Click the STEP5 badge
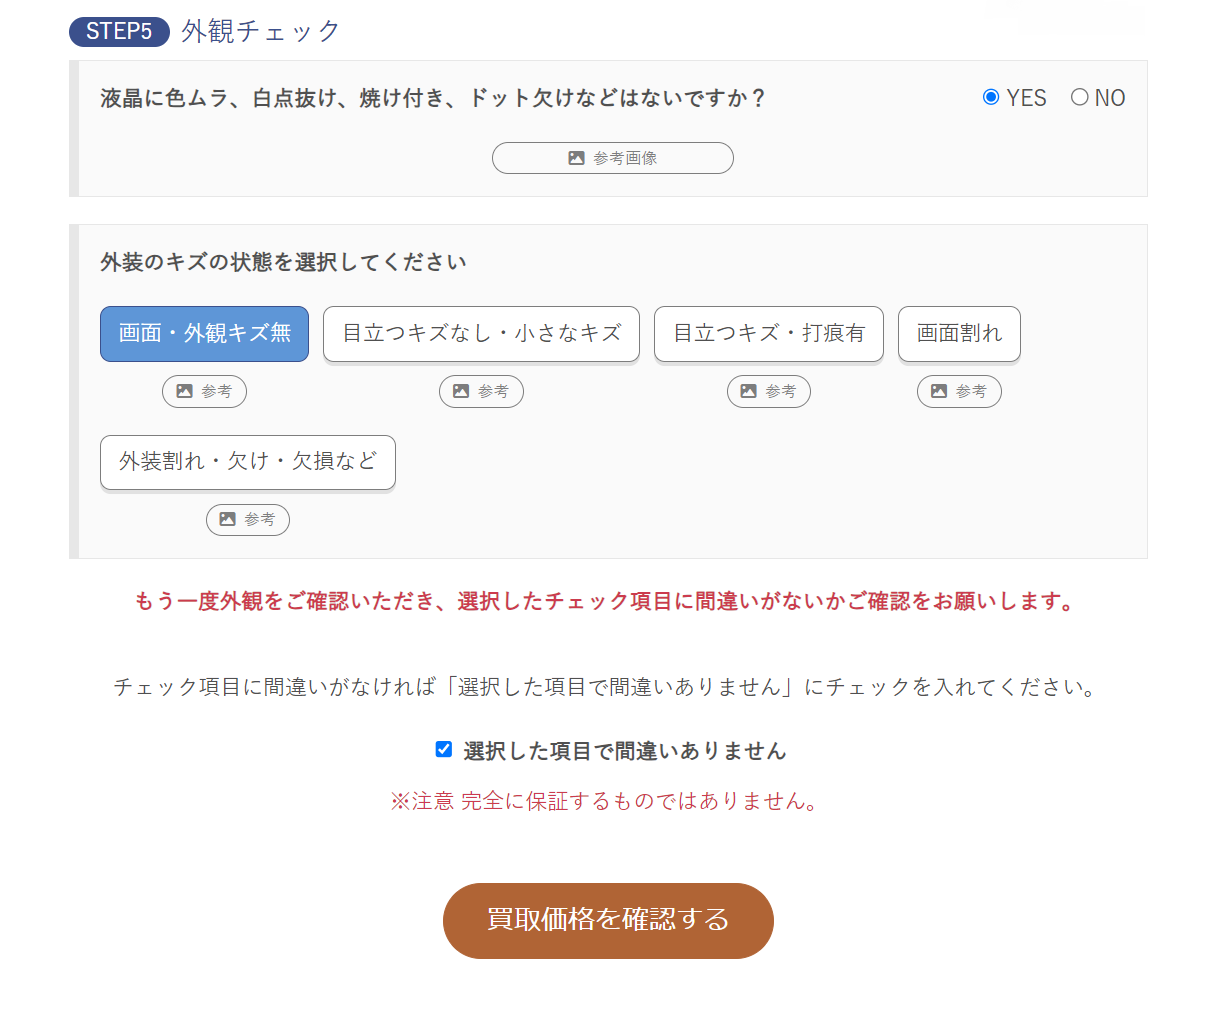The height and width of the screenshot is (1035, 1231). pos(119,32)
